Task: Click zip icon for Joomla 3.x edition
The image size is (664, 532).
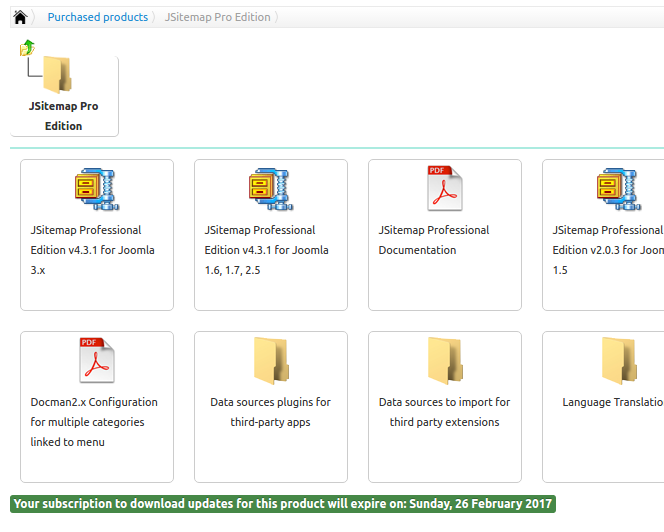Action: pos(97,189)
